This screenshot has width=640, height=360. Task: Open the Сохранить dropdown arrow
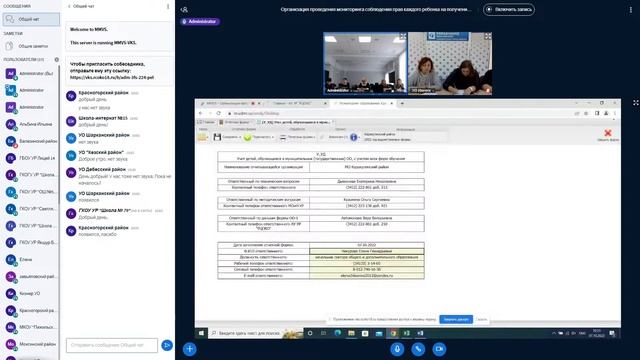(x=240, y=137)
